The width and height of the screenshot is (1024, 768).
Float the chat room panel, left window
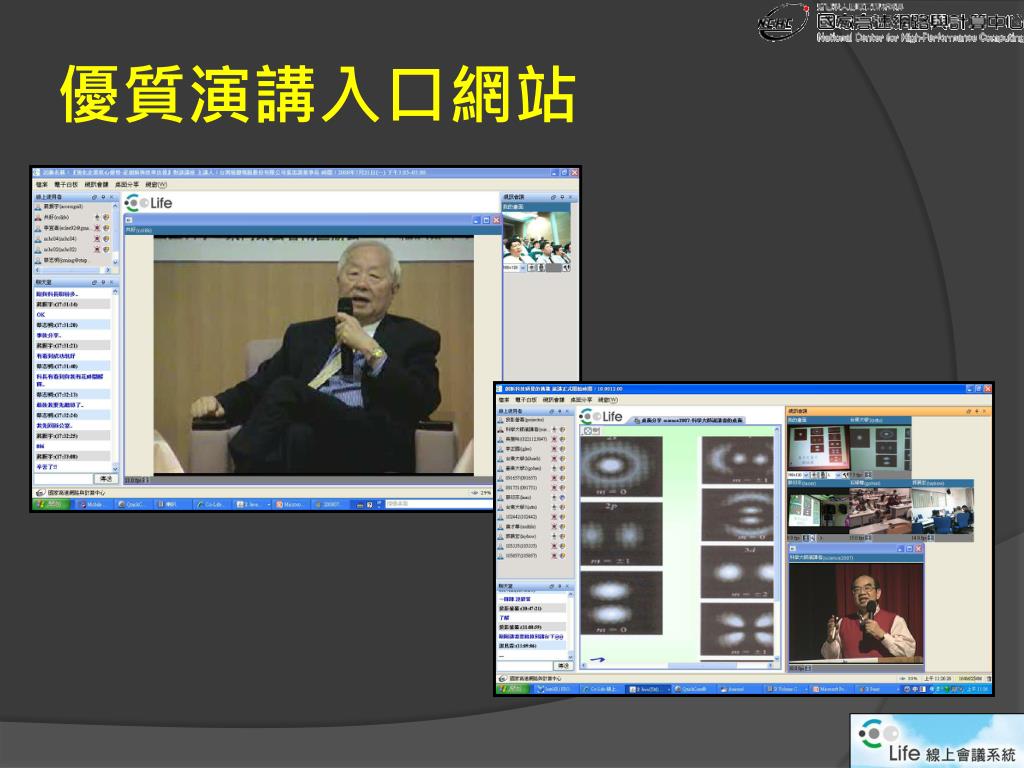click(94, 283)
